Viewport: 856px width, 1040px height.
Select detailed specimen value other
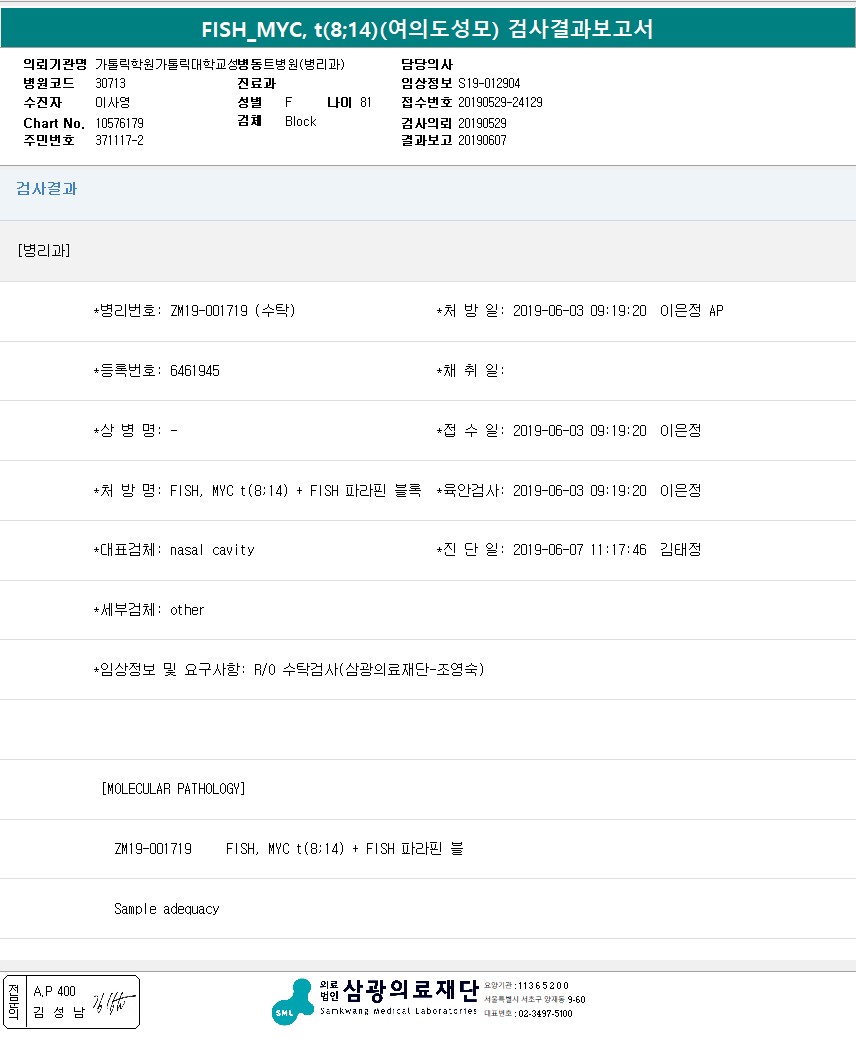pos(187,610)
